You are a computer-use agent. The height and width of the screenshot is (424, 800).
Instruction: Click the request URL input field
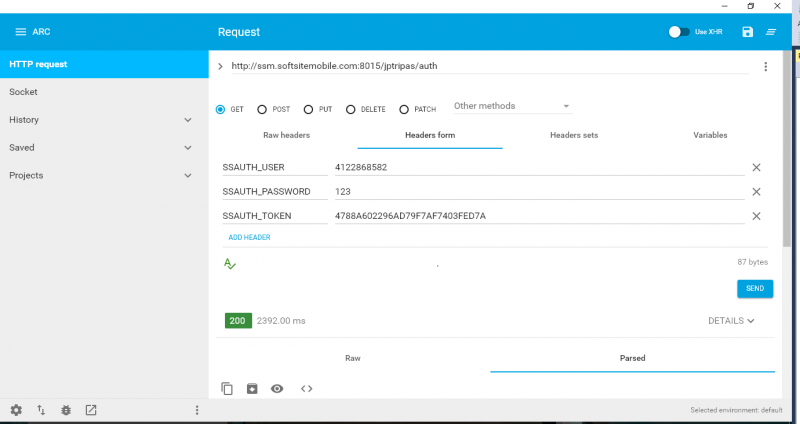pyautogui.click(x=490, y=66)
